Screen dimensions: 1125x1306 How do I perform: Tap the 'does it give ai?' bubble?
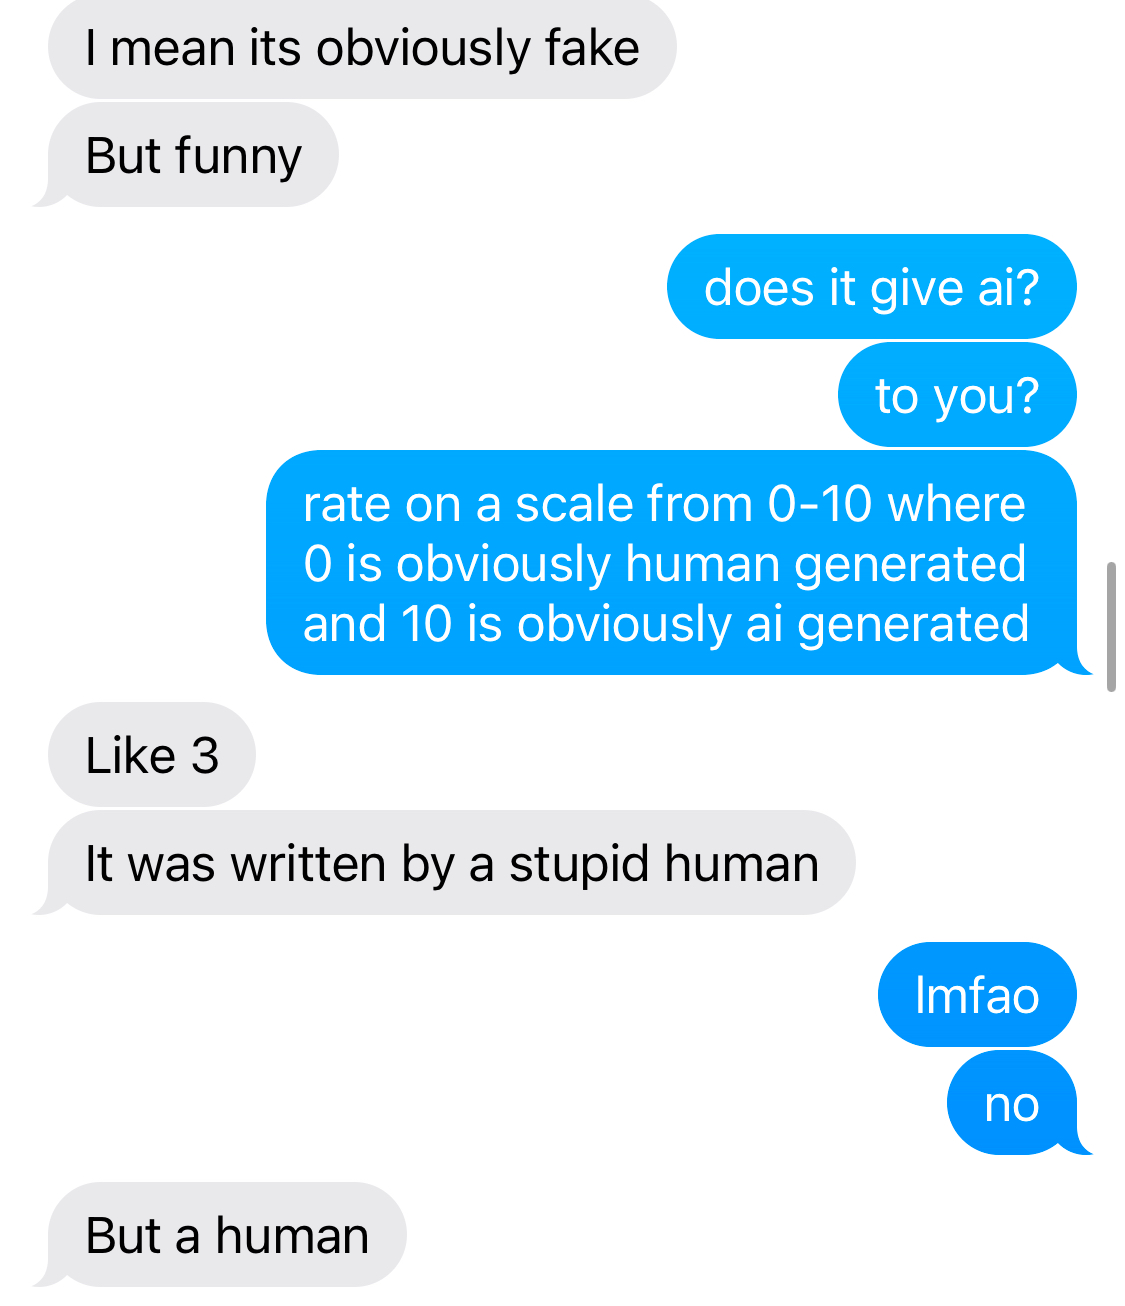point(872,287)
